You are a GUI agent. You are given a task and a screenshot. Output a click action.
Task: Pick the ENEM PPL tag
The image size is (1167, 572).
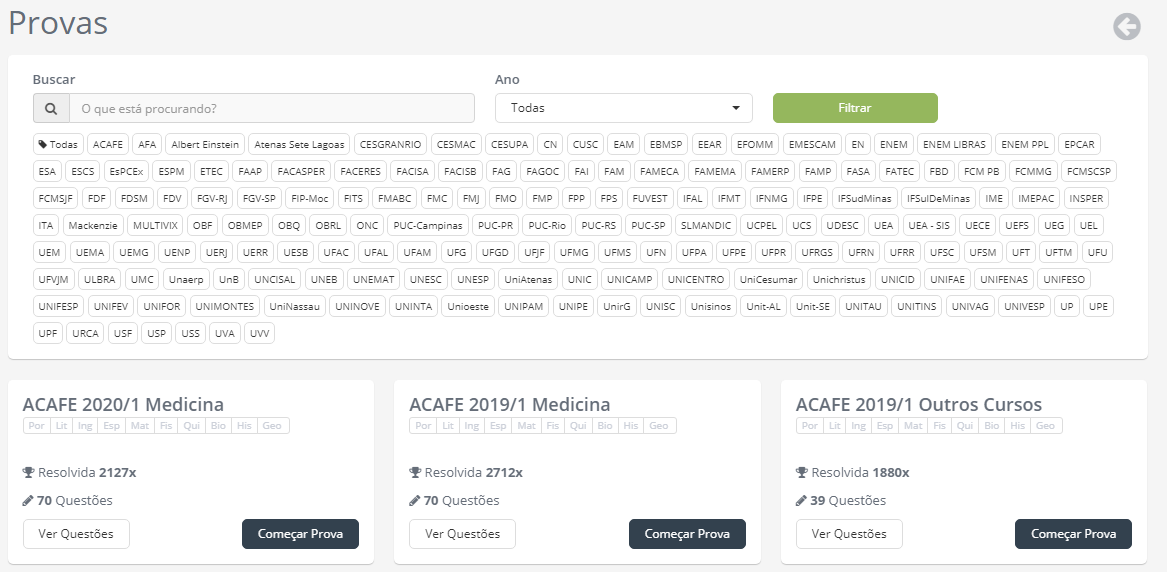(1025, 144)
